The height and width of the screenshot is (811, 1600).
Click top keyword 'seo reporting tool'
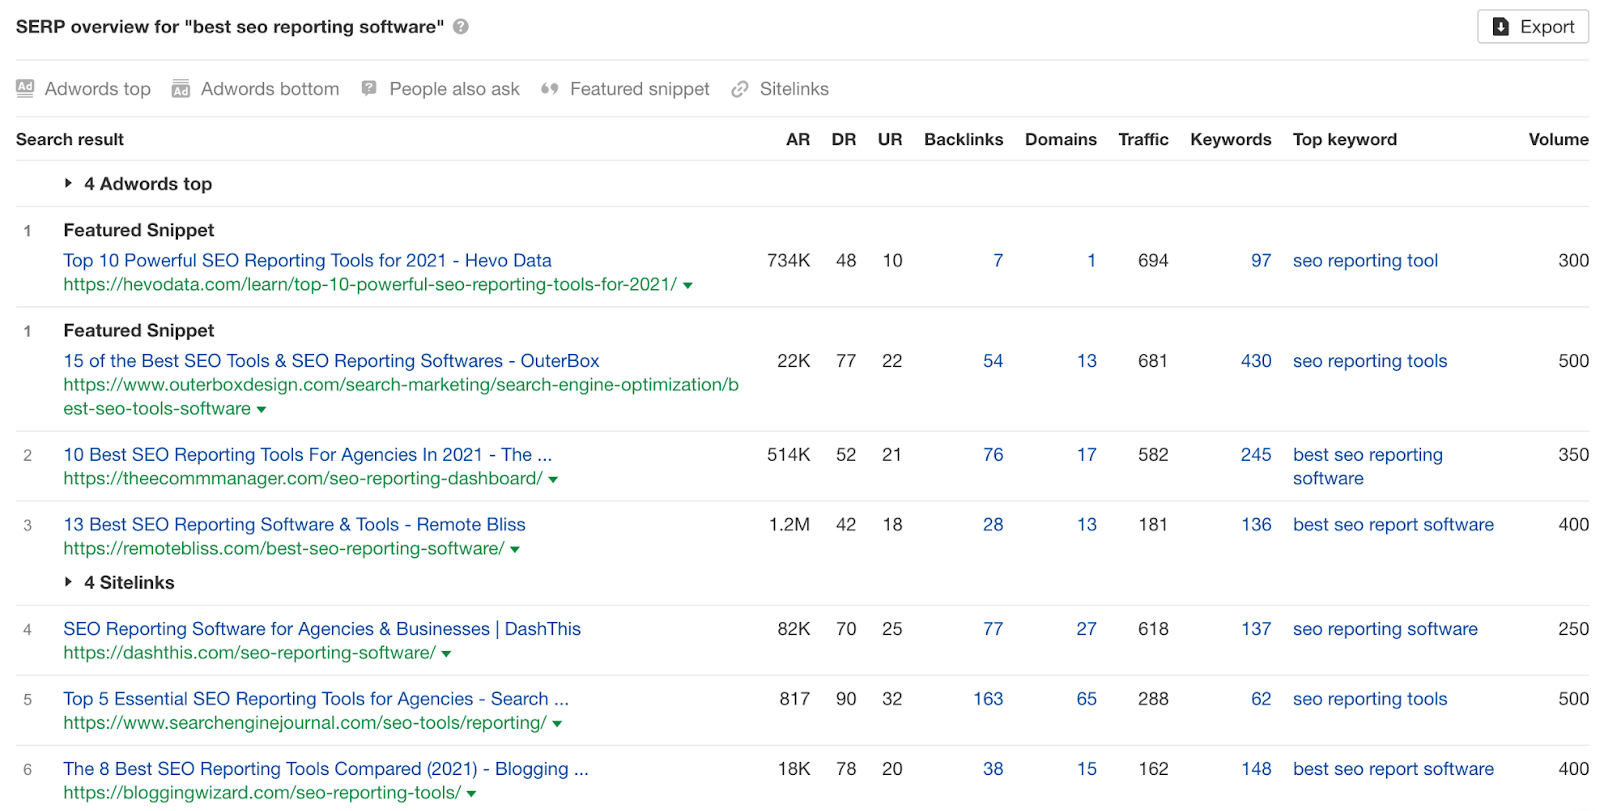point(1365,261)
